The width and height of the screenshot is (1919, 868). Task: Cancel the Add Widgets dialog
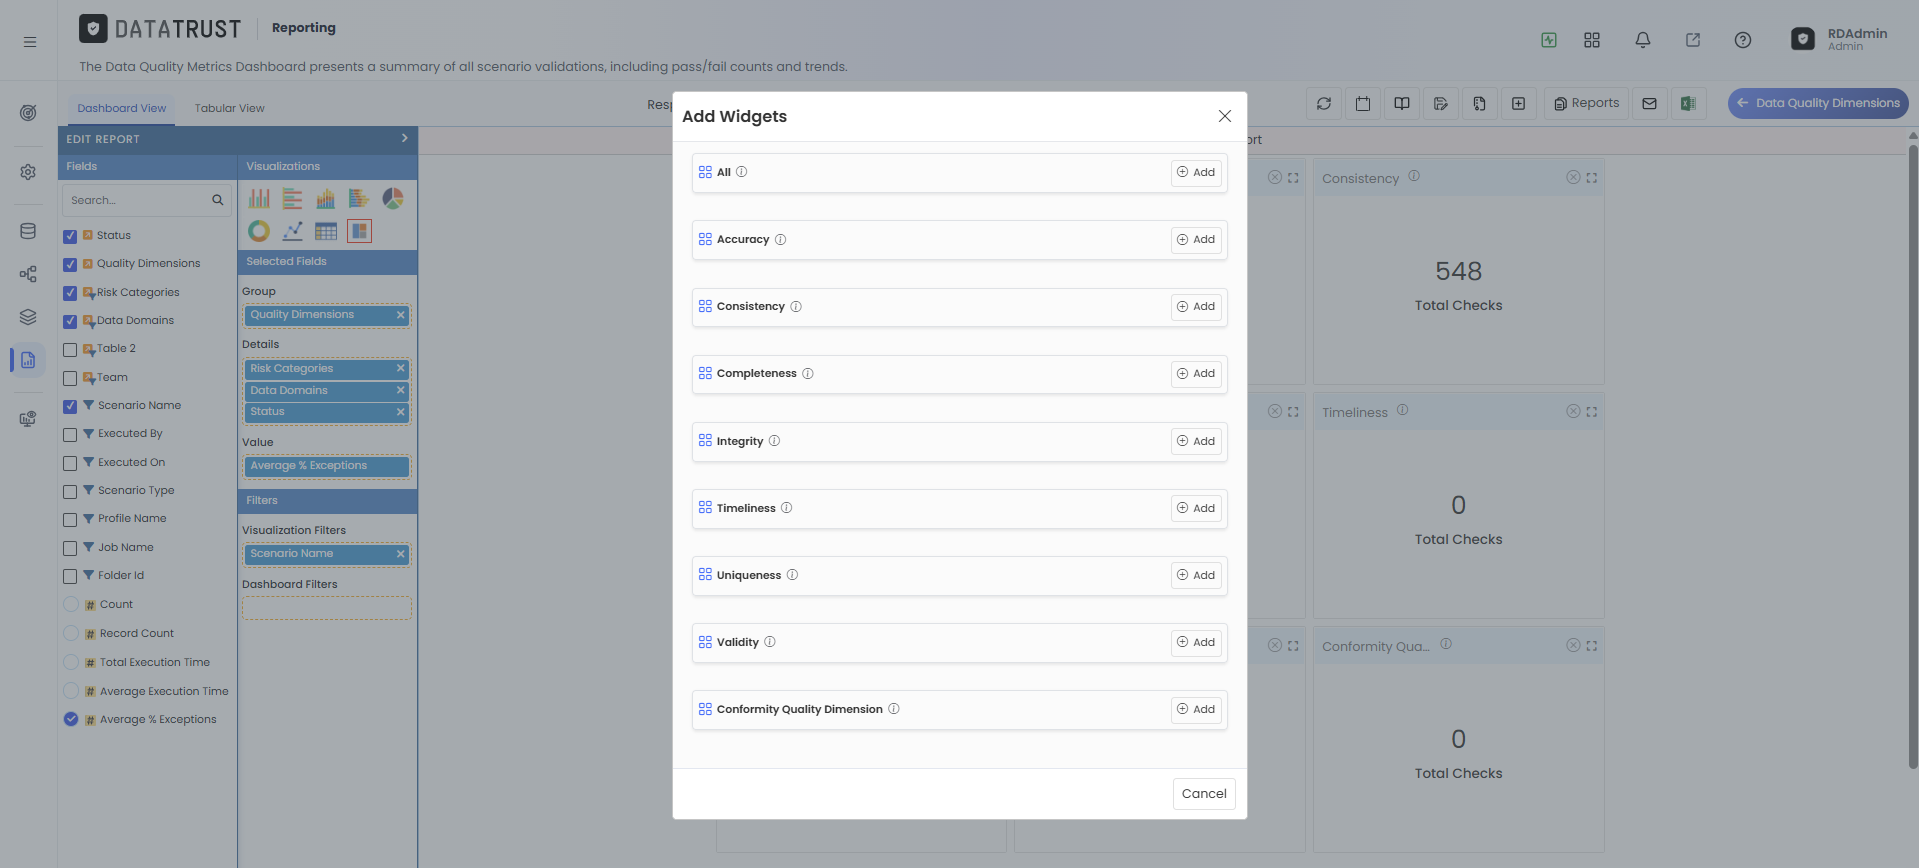tap(1204, 794)
